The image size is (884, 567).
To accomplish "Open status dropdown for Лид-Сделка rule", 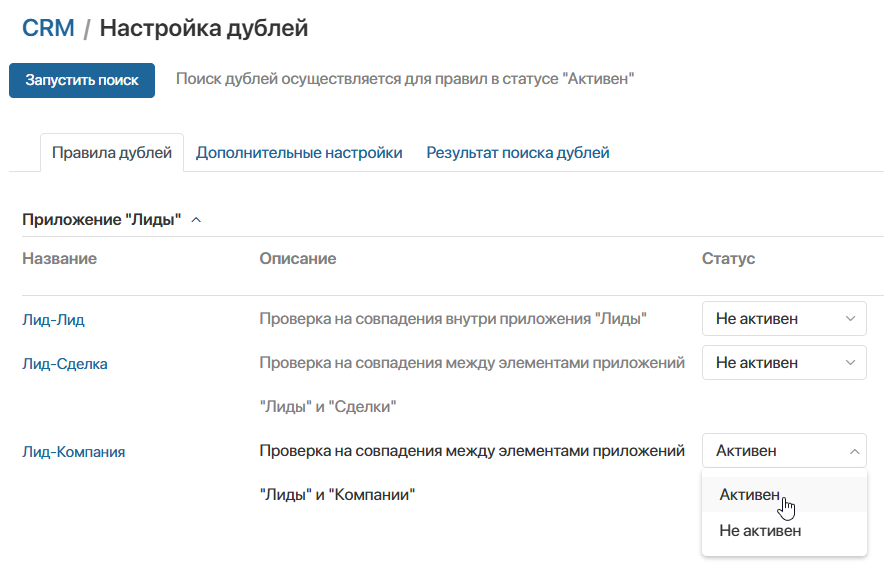I will (784, 362).
